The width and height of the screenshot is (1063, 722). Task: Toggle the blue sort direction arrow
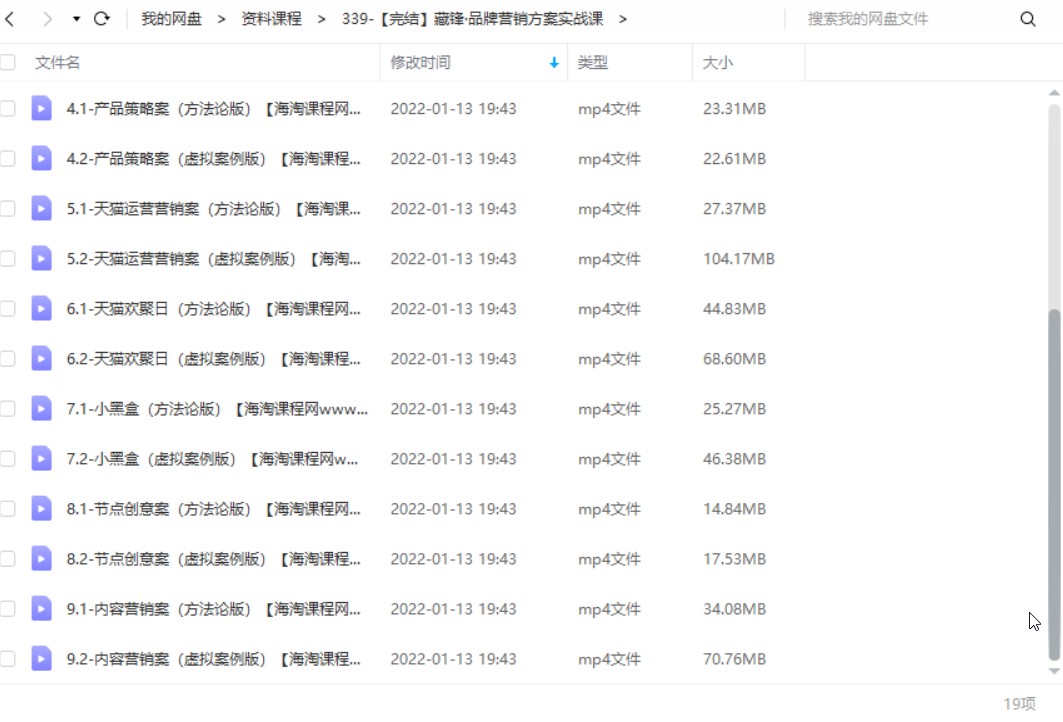tap(554, 62)
